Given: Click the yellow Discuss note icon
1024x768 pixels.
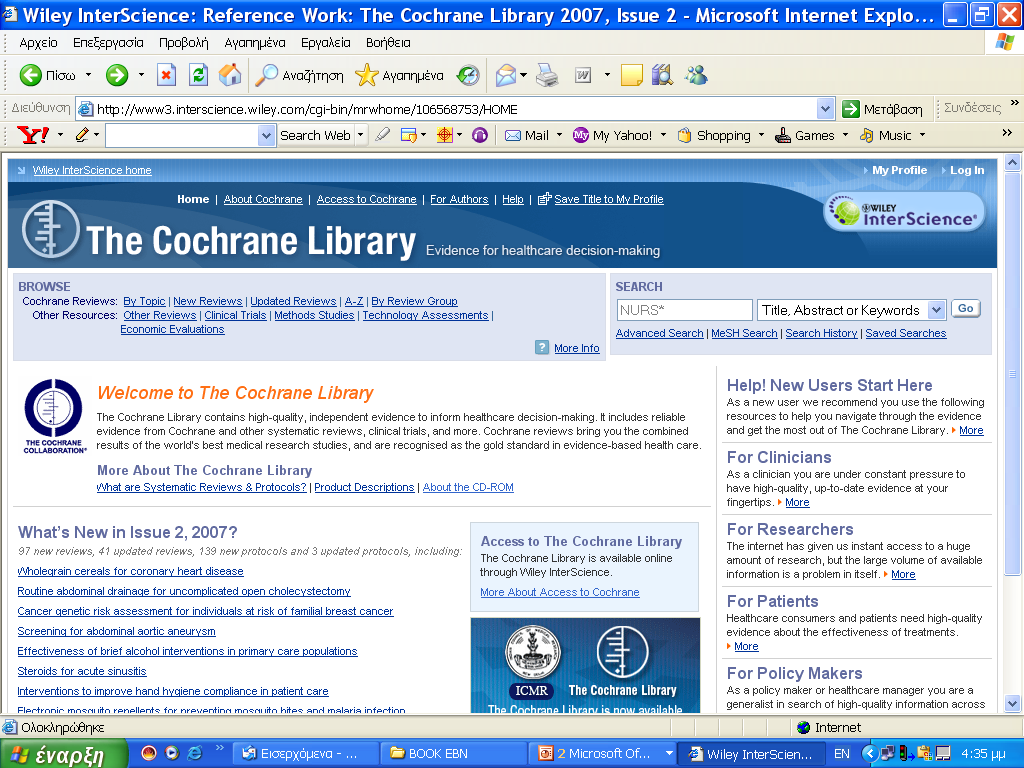Looking at the screenshot, I should (x=632, y=76).
